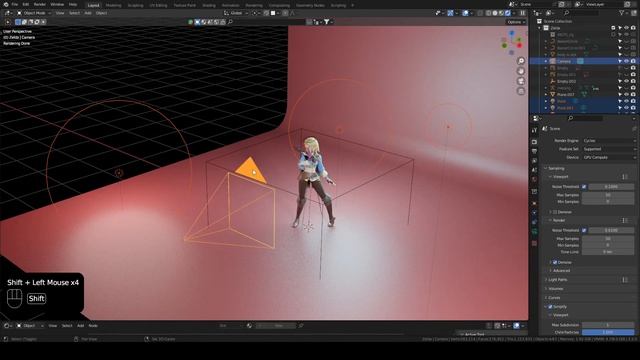Hide Plane.007 with its eye icon
640x360 pixels.
(627, 94)
